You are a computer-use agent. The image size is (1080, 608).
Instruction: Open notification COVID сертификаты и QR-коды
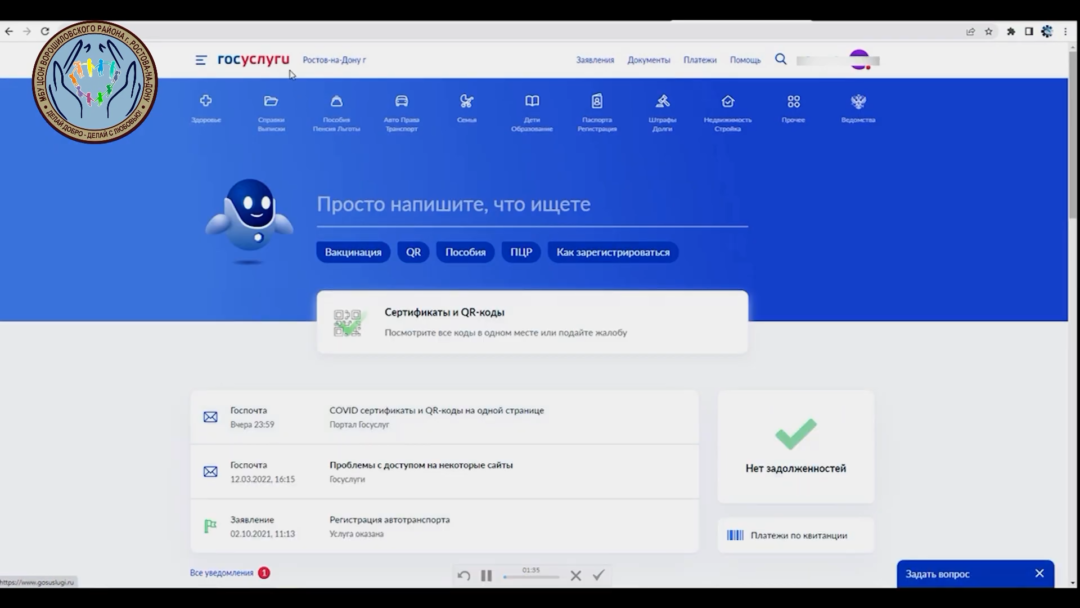(444, 417)
